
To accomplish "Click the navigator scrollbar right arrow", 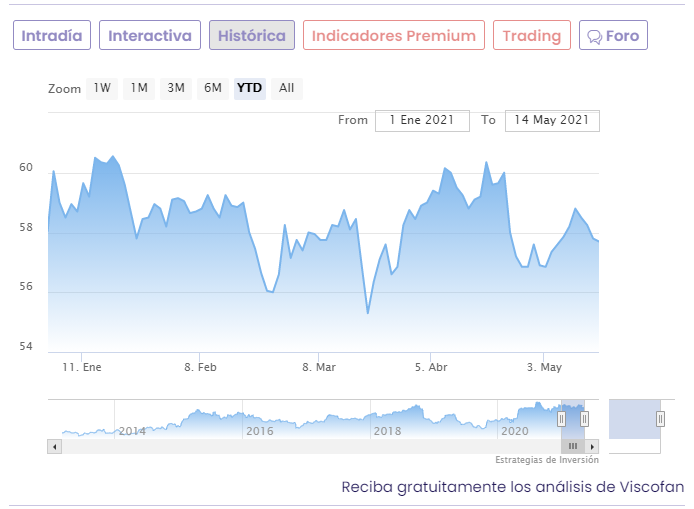I will click(x=592, y=446).
